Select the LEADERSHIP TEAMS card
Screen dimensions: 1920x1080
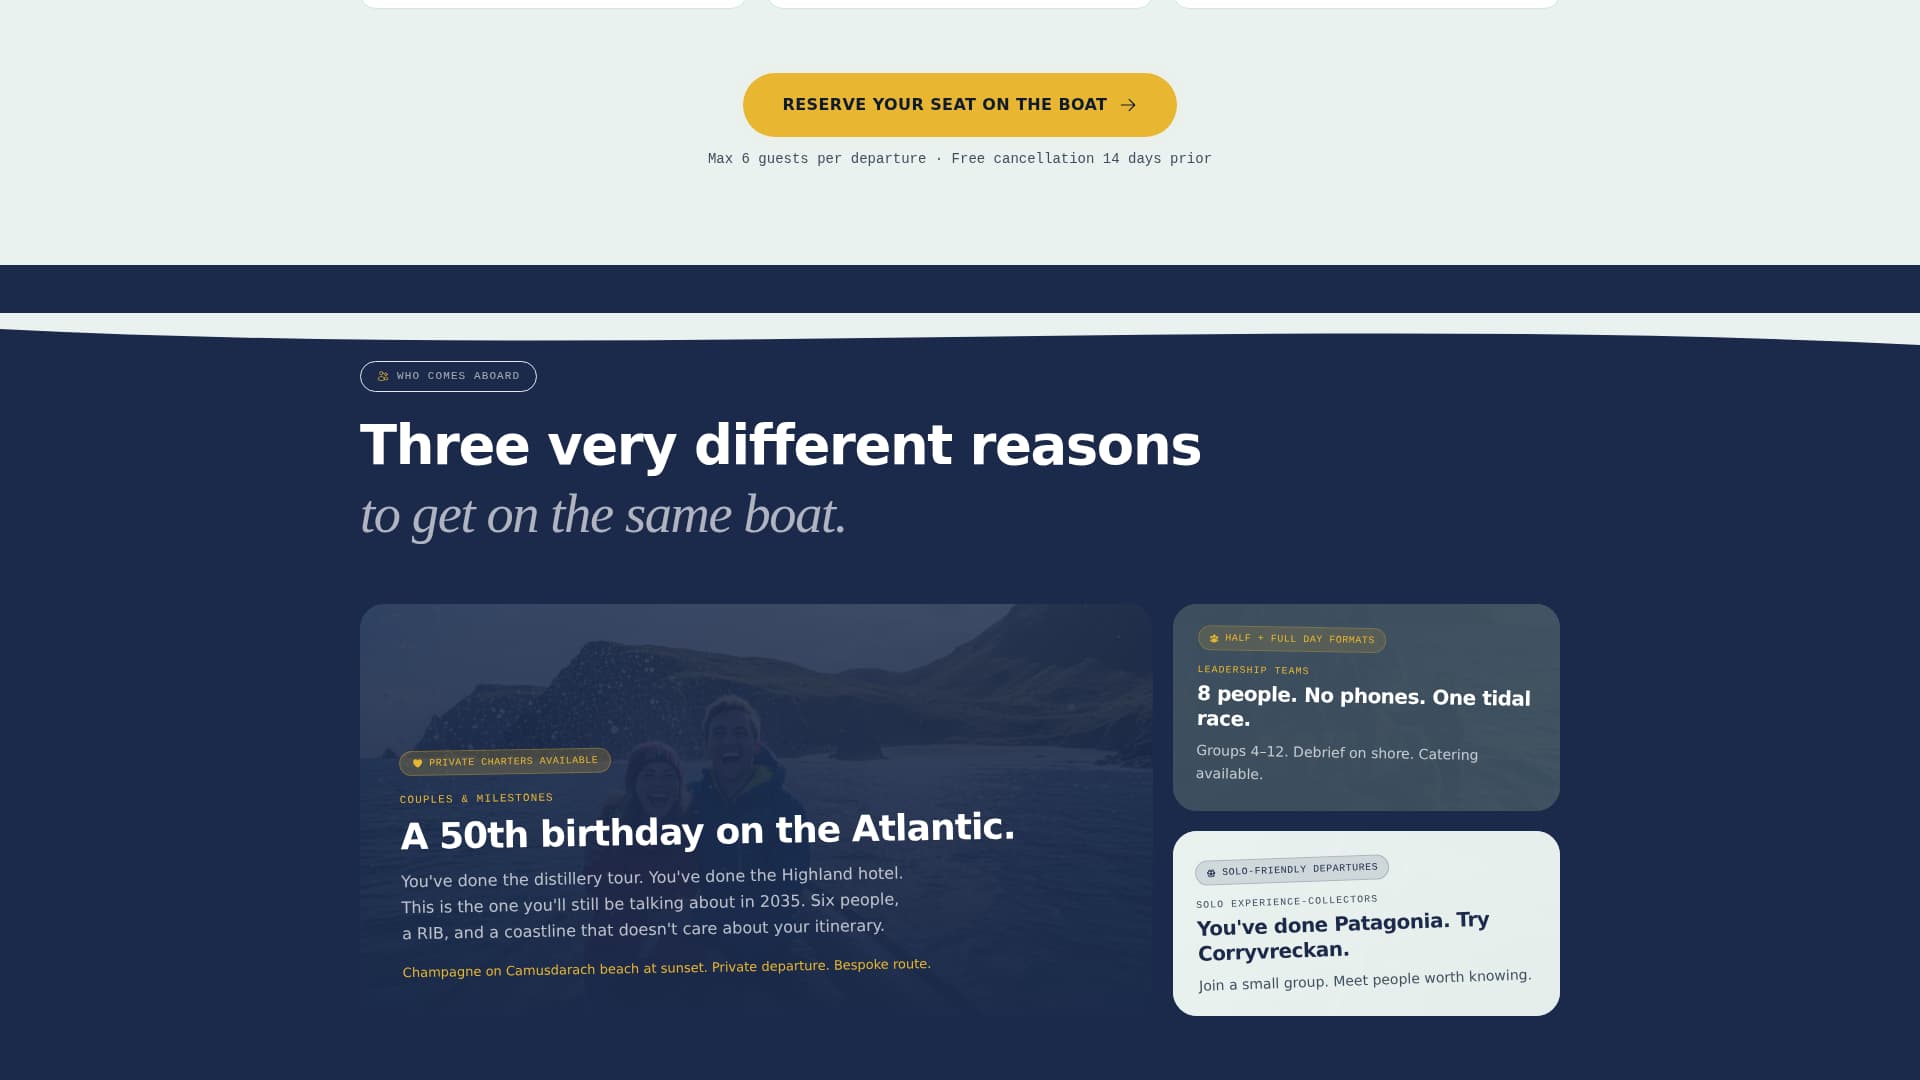coord(1366,707)
